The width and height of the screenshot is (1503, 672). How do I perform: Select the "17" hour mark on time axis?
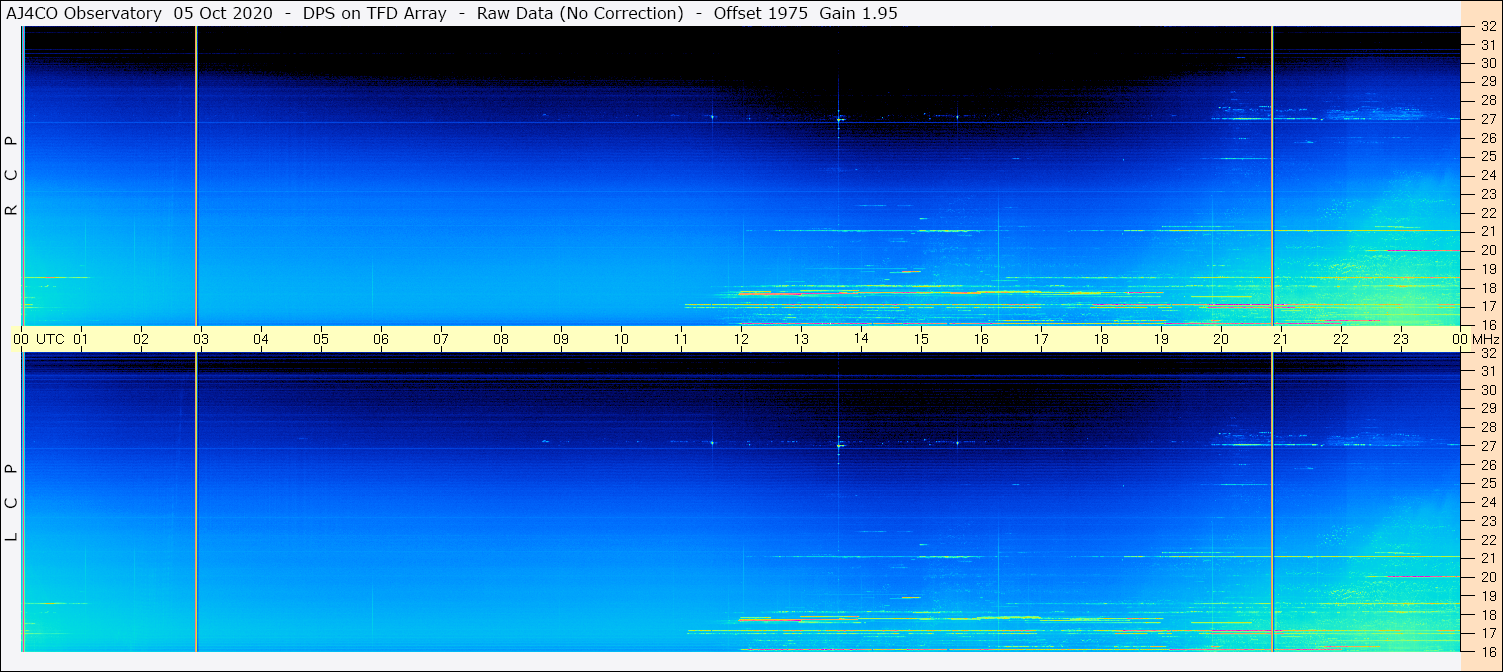1041,339
